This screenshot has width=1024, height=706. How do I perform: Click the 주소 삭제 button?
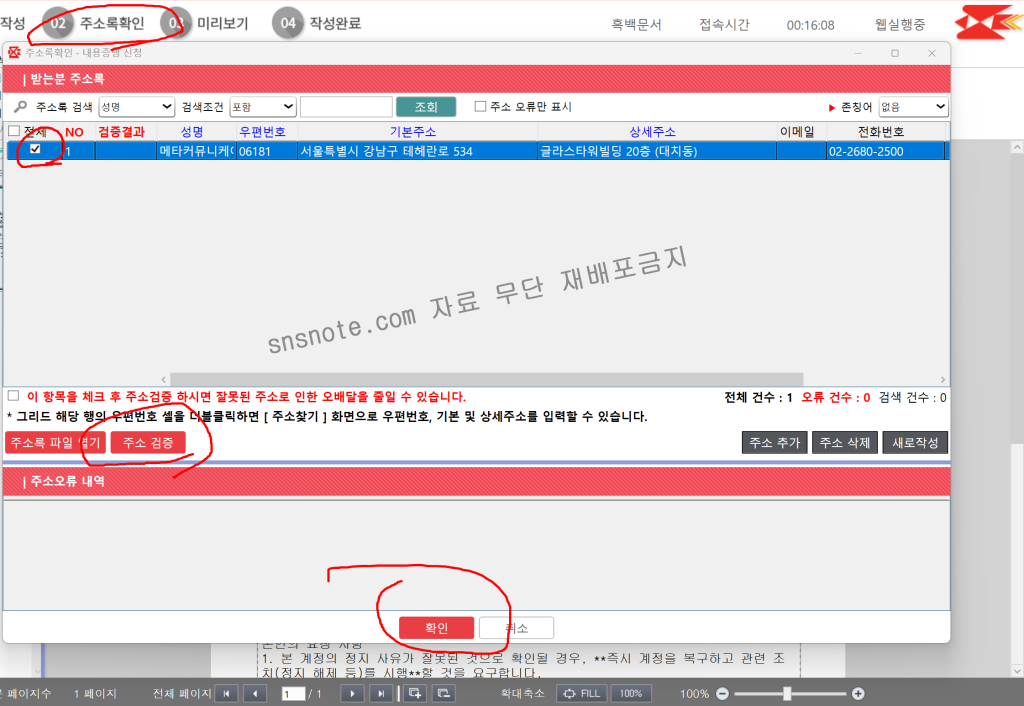pyautogui.click(x=845, y=442)
